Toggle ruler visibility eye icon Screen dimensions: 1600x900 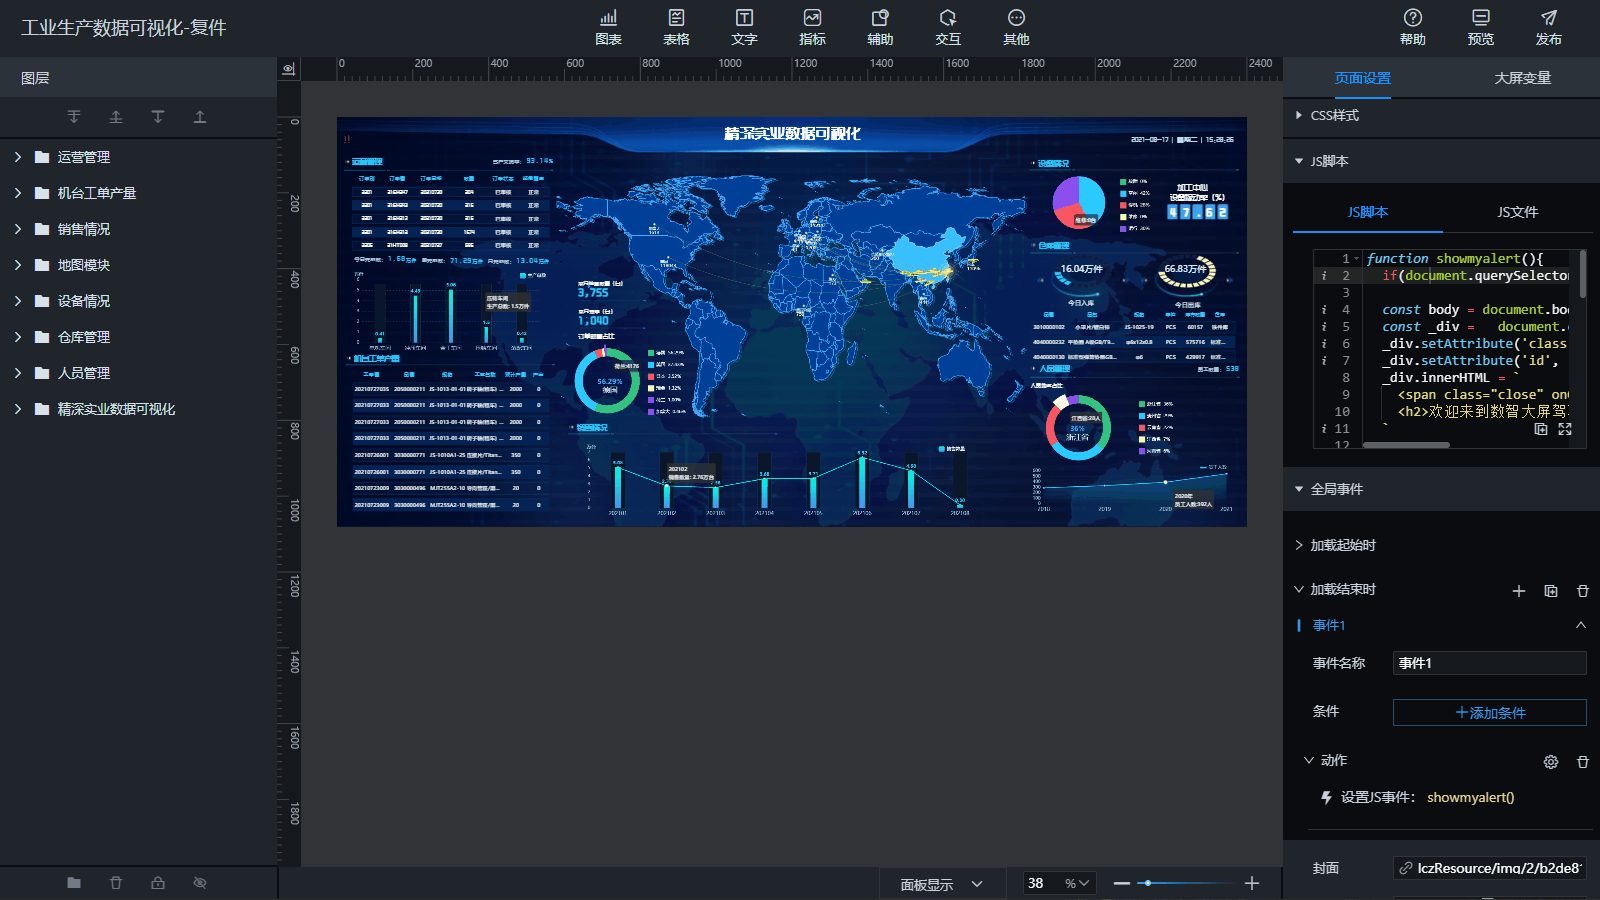pyautogui.click(x=289, y=69)
